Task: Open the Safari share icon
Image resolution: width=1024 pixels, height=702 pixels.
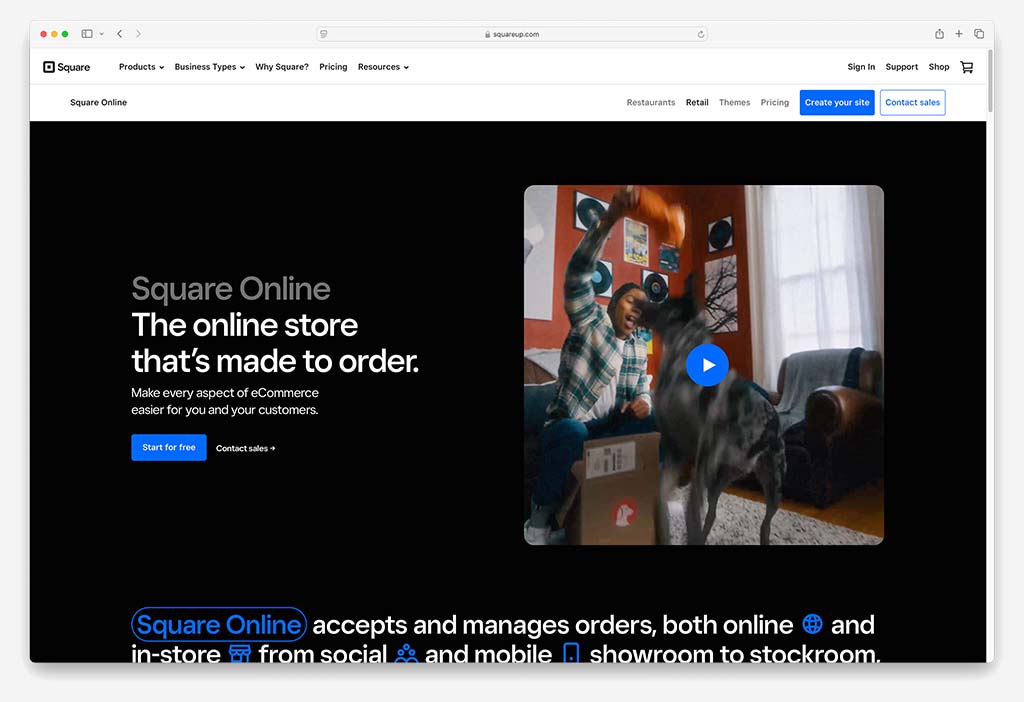Action: click(x=939, y=34)
